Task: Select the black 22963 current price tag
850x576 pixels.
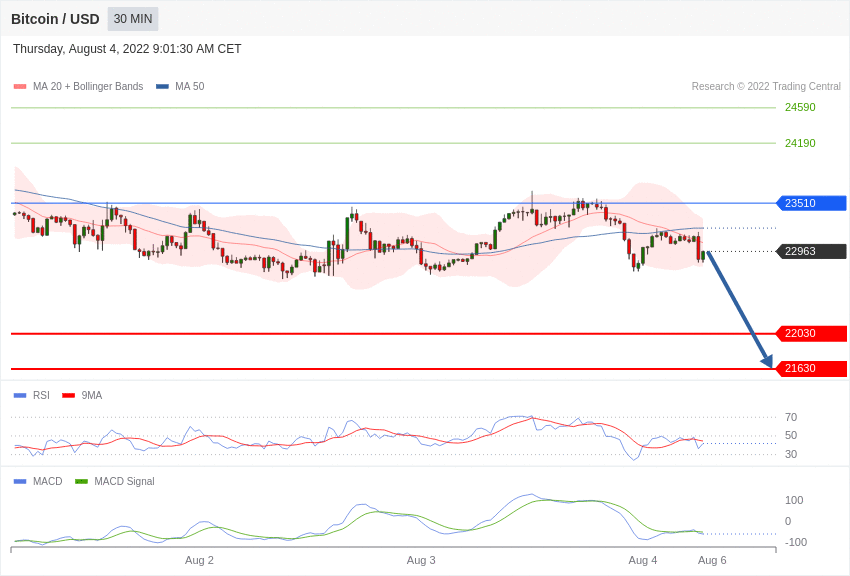Action: click(x=811, y=252)
